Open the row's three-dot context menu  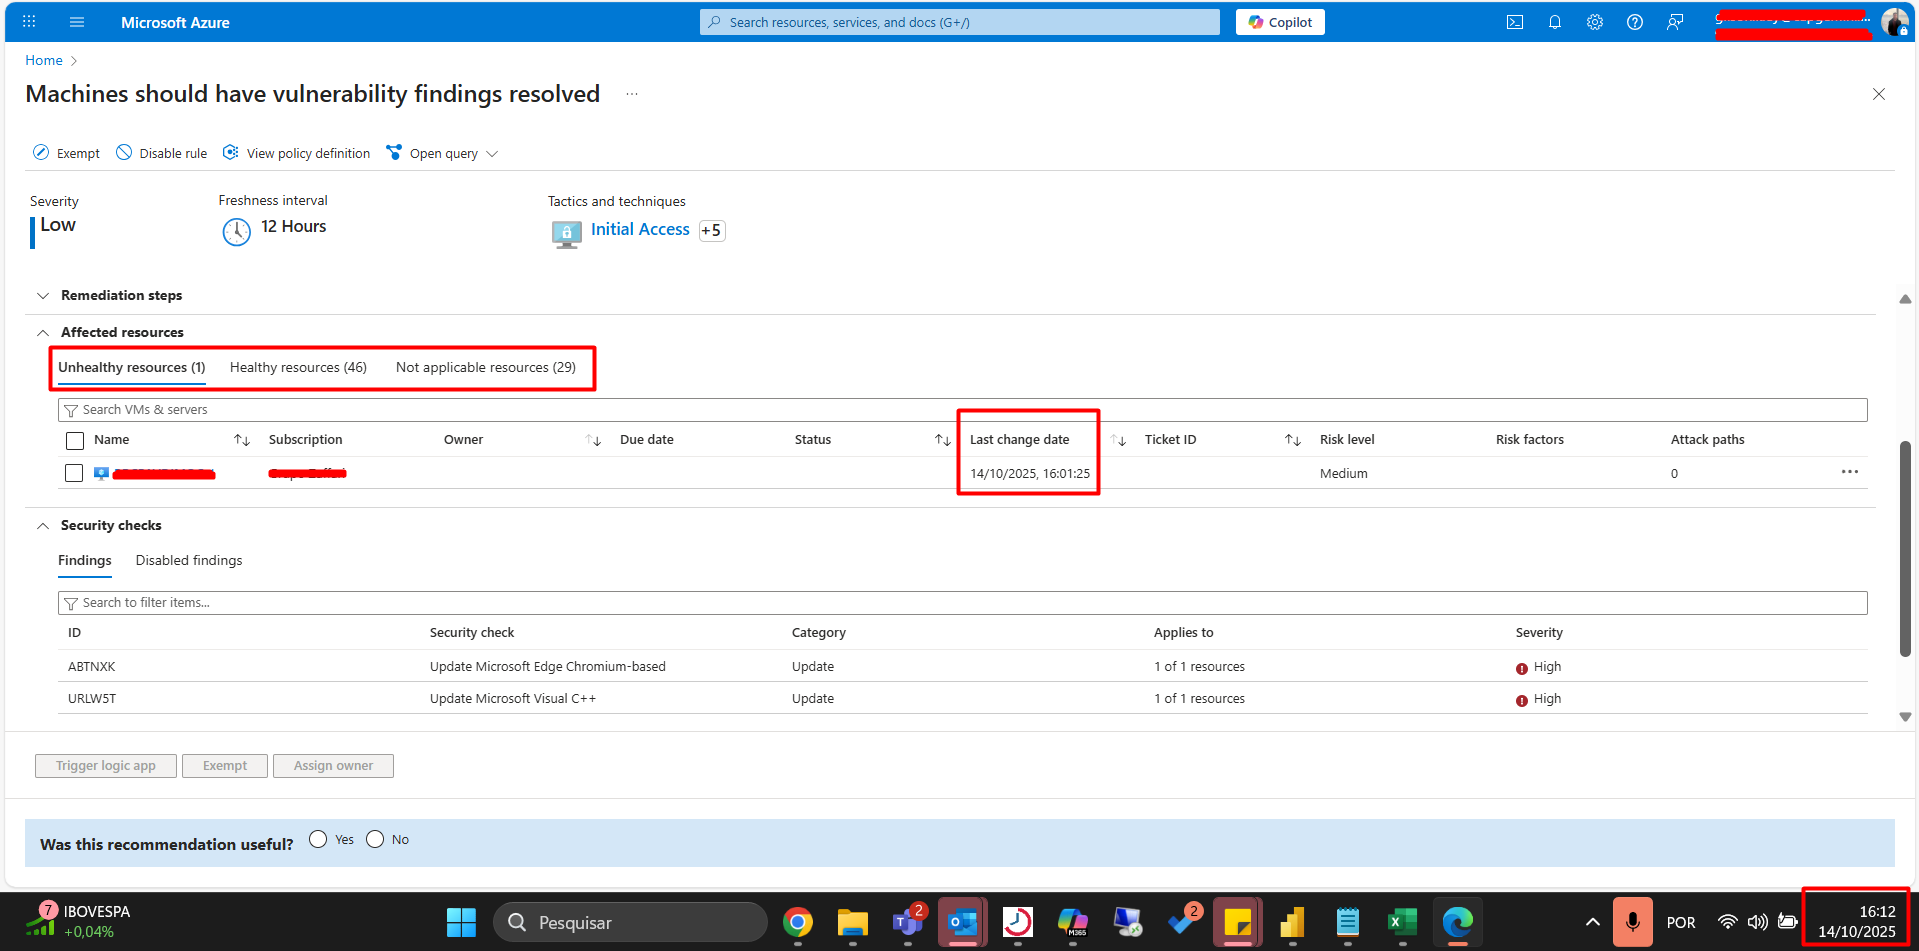1850,472
